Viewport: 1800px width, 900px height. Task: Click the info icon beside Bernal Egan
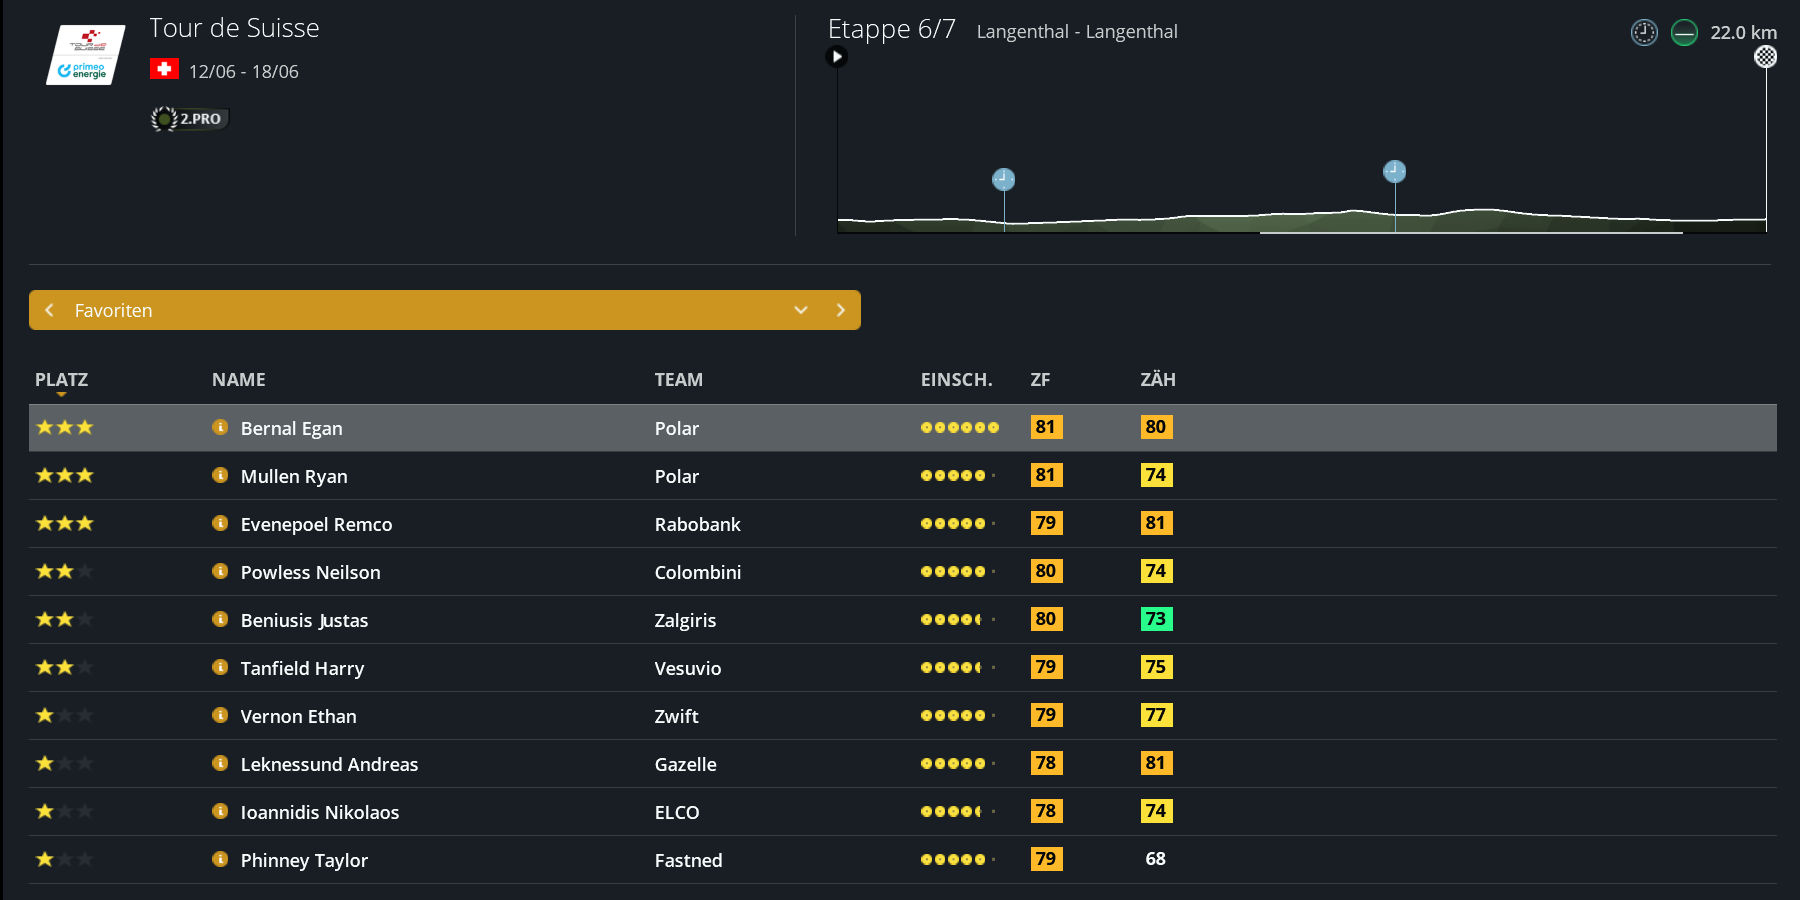pyautogui.click(x=220, y=427)
